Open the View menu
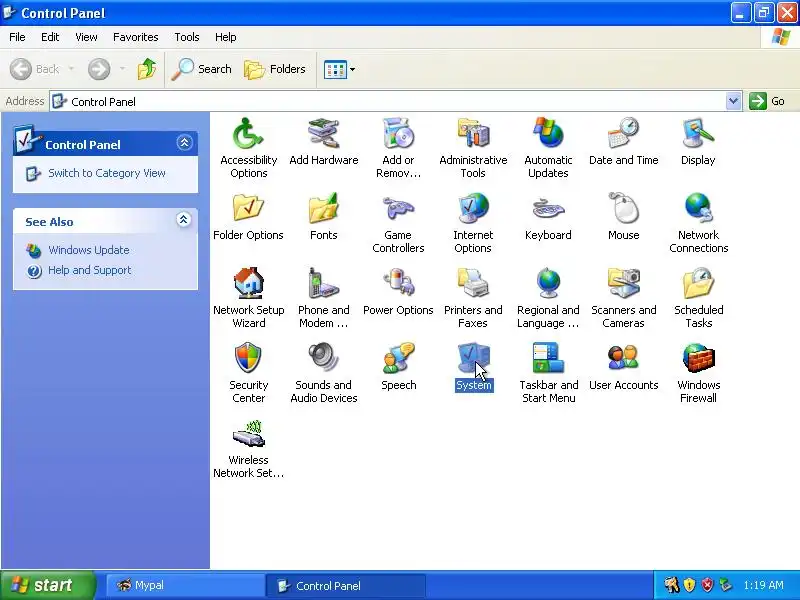The width and height of the screenshot is (800, 600). point(86,37)
